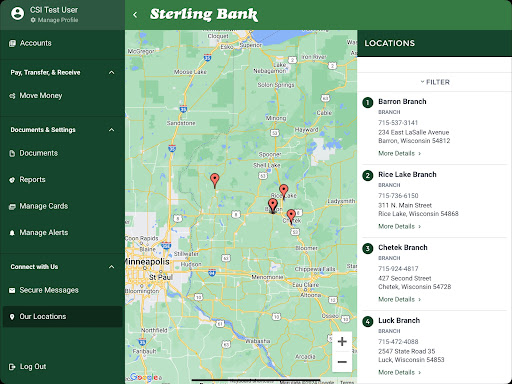The image size is (512, 384).
Task: Open the Accounts menu item
Action: [63, 43]
